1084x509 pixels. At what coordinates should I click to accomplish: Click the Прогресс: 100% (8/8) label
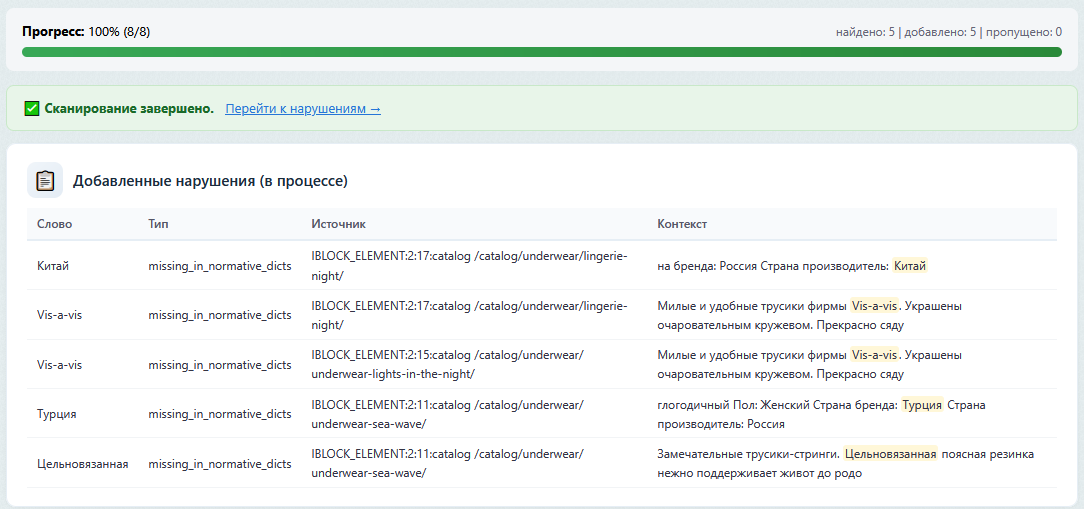pyautogui.click(x=86, y=31)
